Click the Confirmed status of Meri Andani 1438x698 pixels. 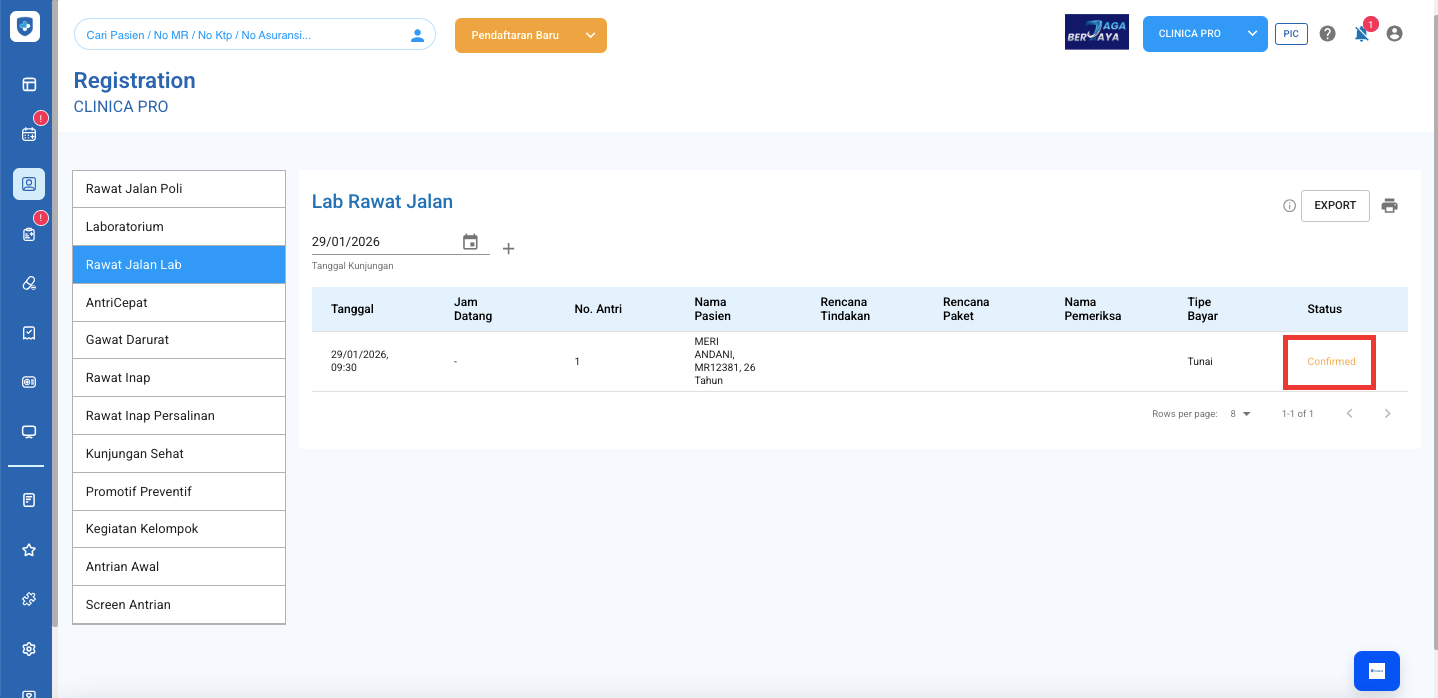point(1330,362)
